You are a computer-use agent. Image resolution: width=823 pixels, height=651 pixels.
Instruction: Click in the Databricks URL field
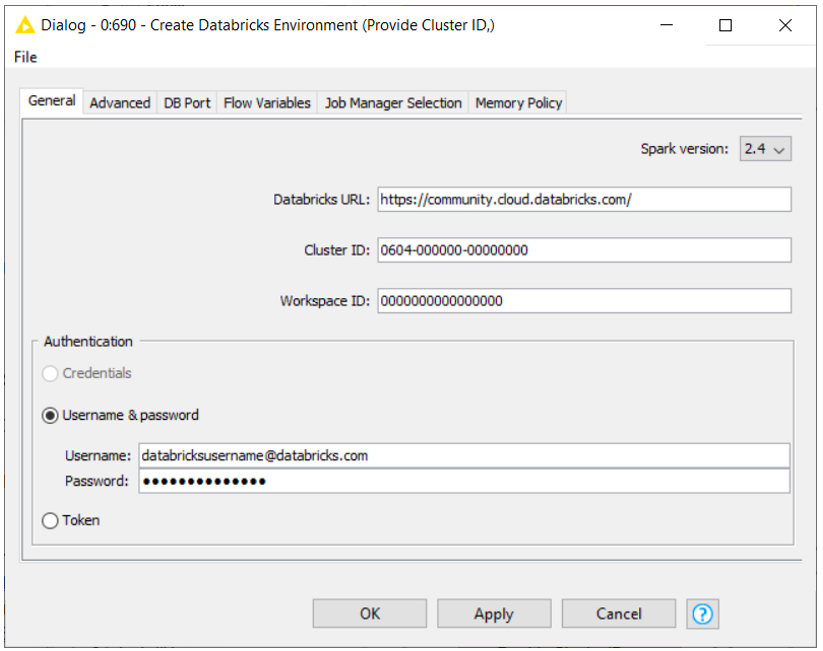tap(584, 200)
